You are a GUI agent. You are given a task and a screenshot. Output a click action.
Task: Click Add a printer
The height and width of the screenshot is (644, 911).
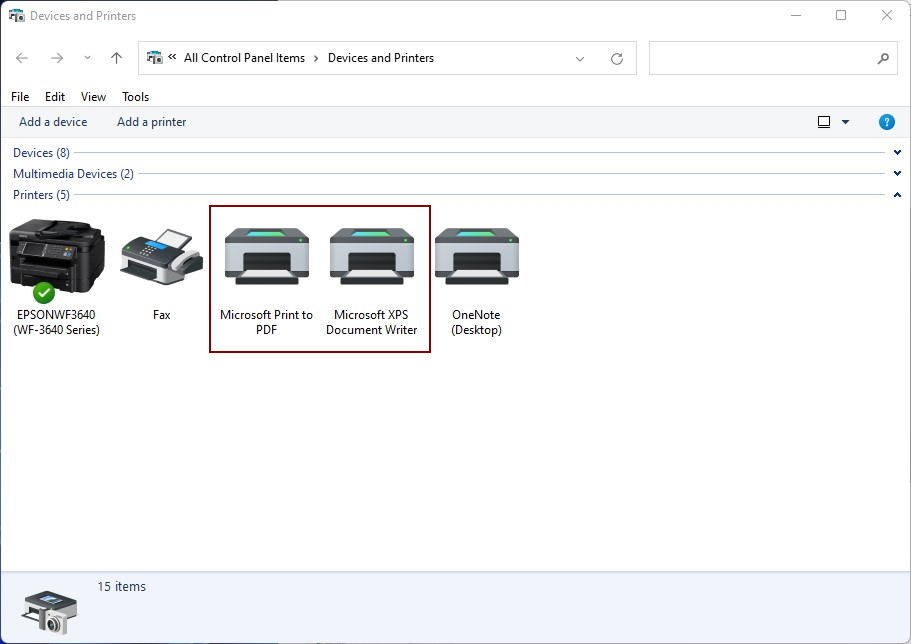[152, 122]
